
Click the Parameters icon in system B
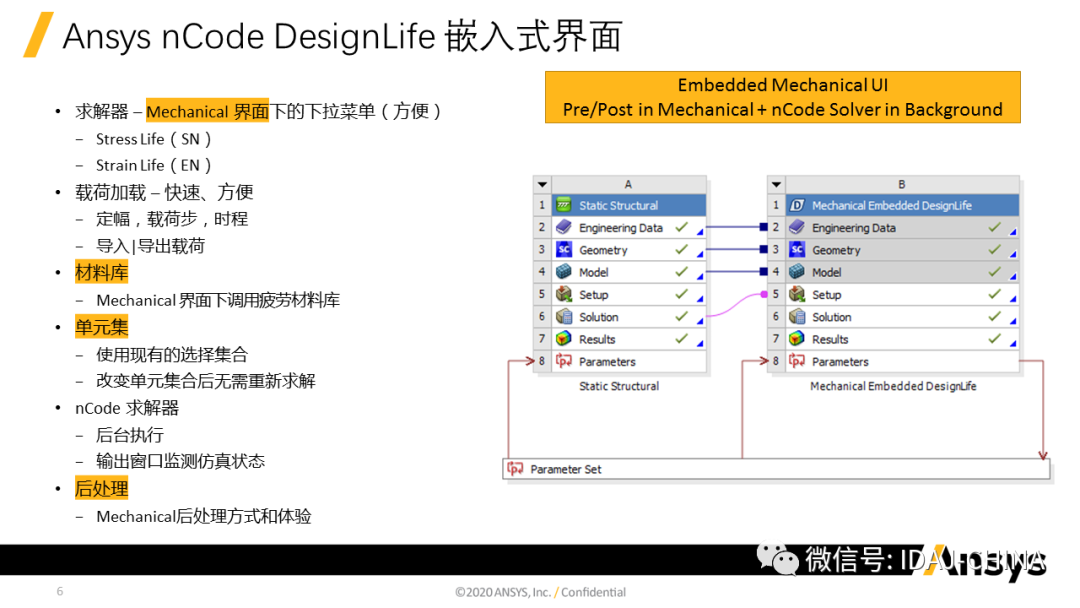click(797, 361)
